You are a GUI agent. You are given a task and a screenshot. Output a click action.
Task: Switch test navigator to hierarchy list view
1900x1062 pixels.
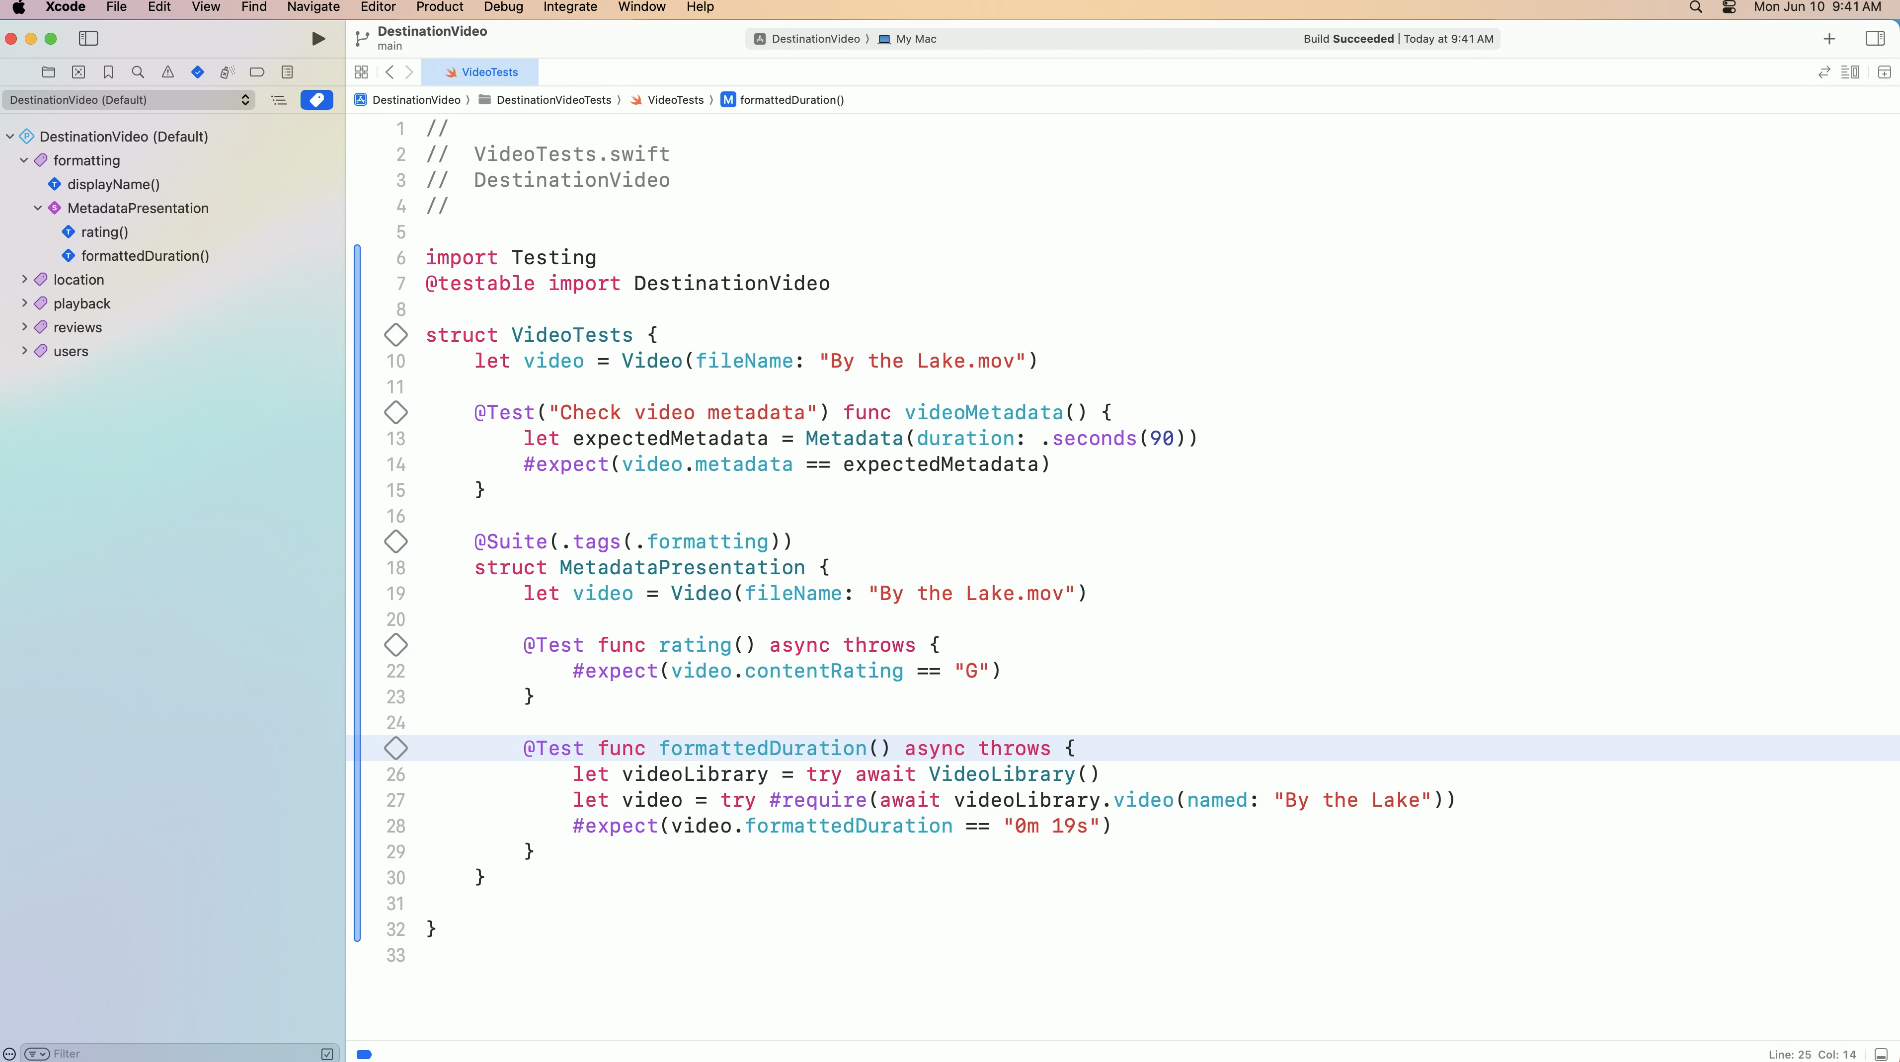pos(279,100)
